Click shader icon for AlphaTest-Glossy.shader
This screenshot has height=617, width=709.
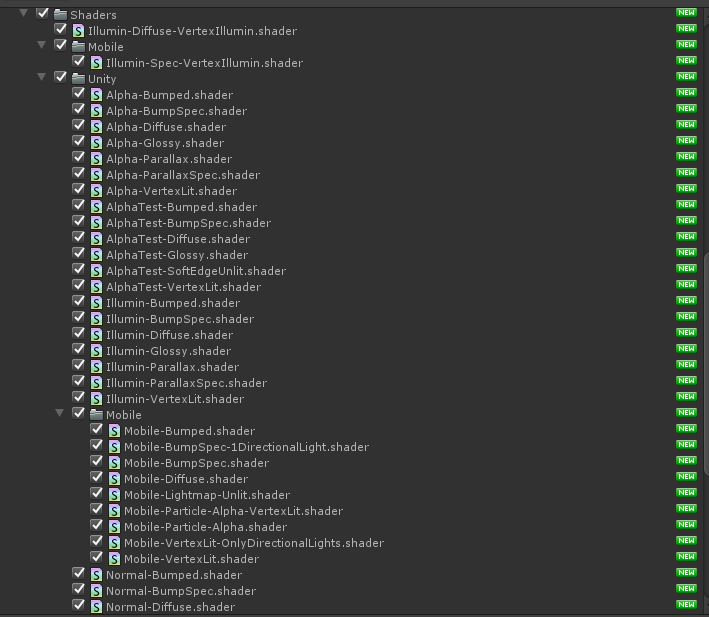point(96,255)
